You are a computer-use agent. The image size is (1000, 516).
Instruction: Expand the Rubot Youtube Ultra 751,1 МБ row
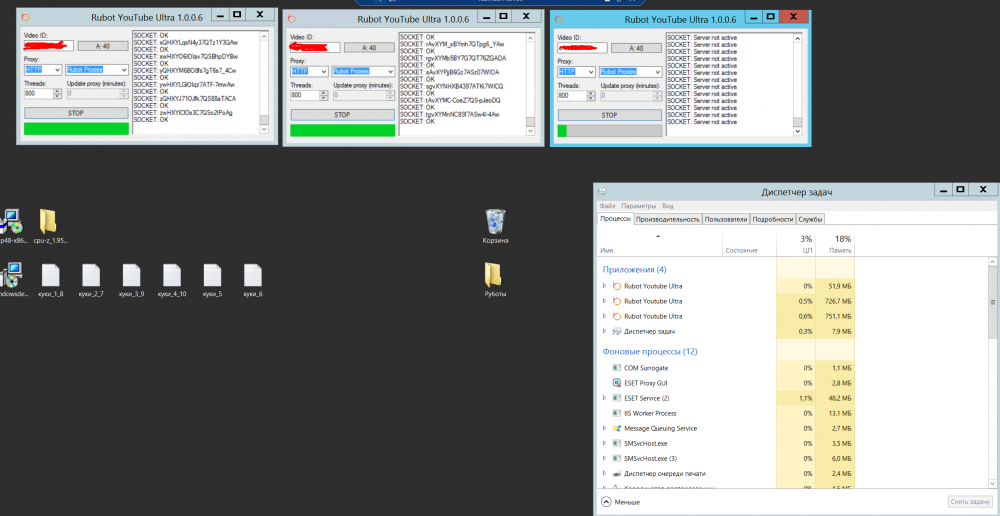coord(605,316)
